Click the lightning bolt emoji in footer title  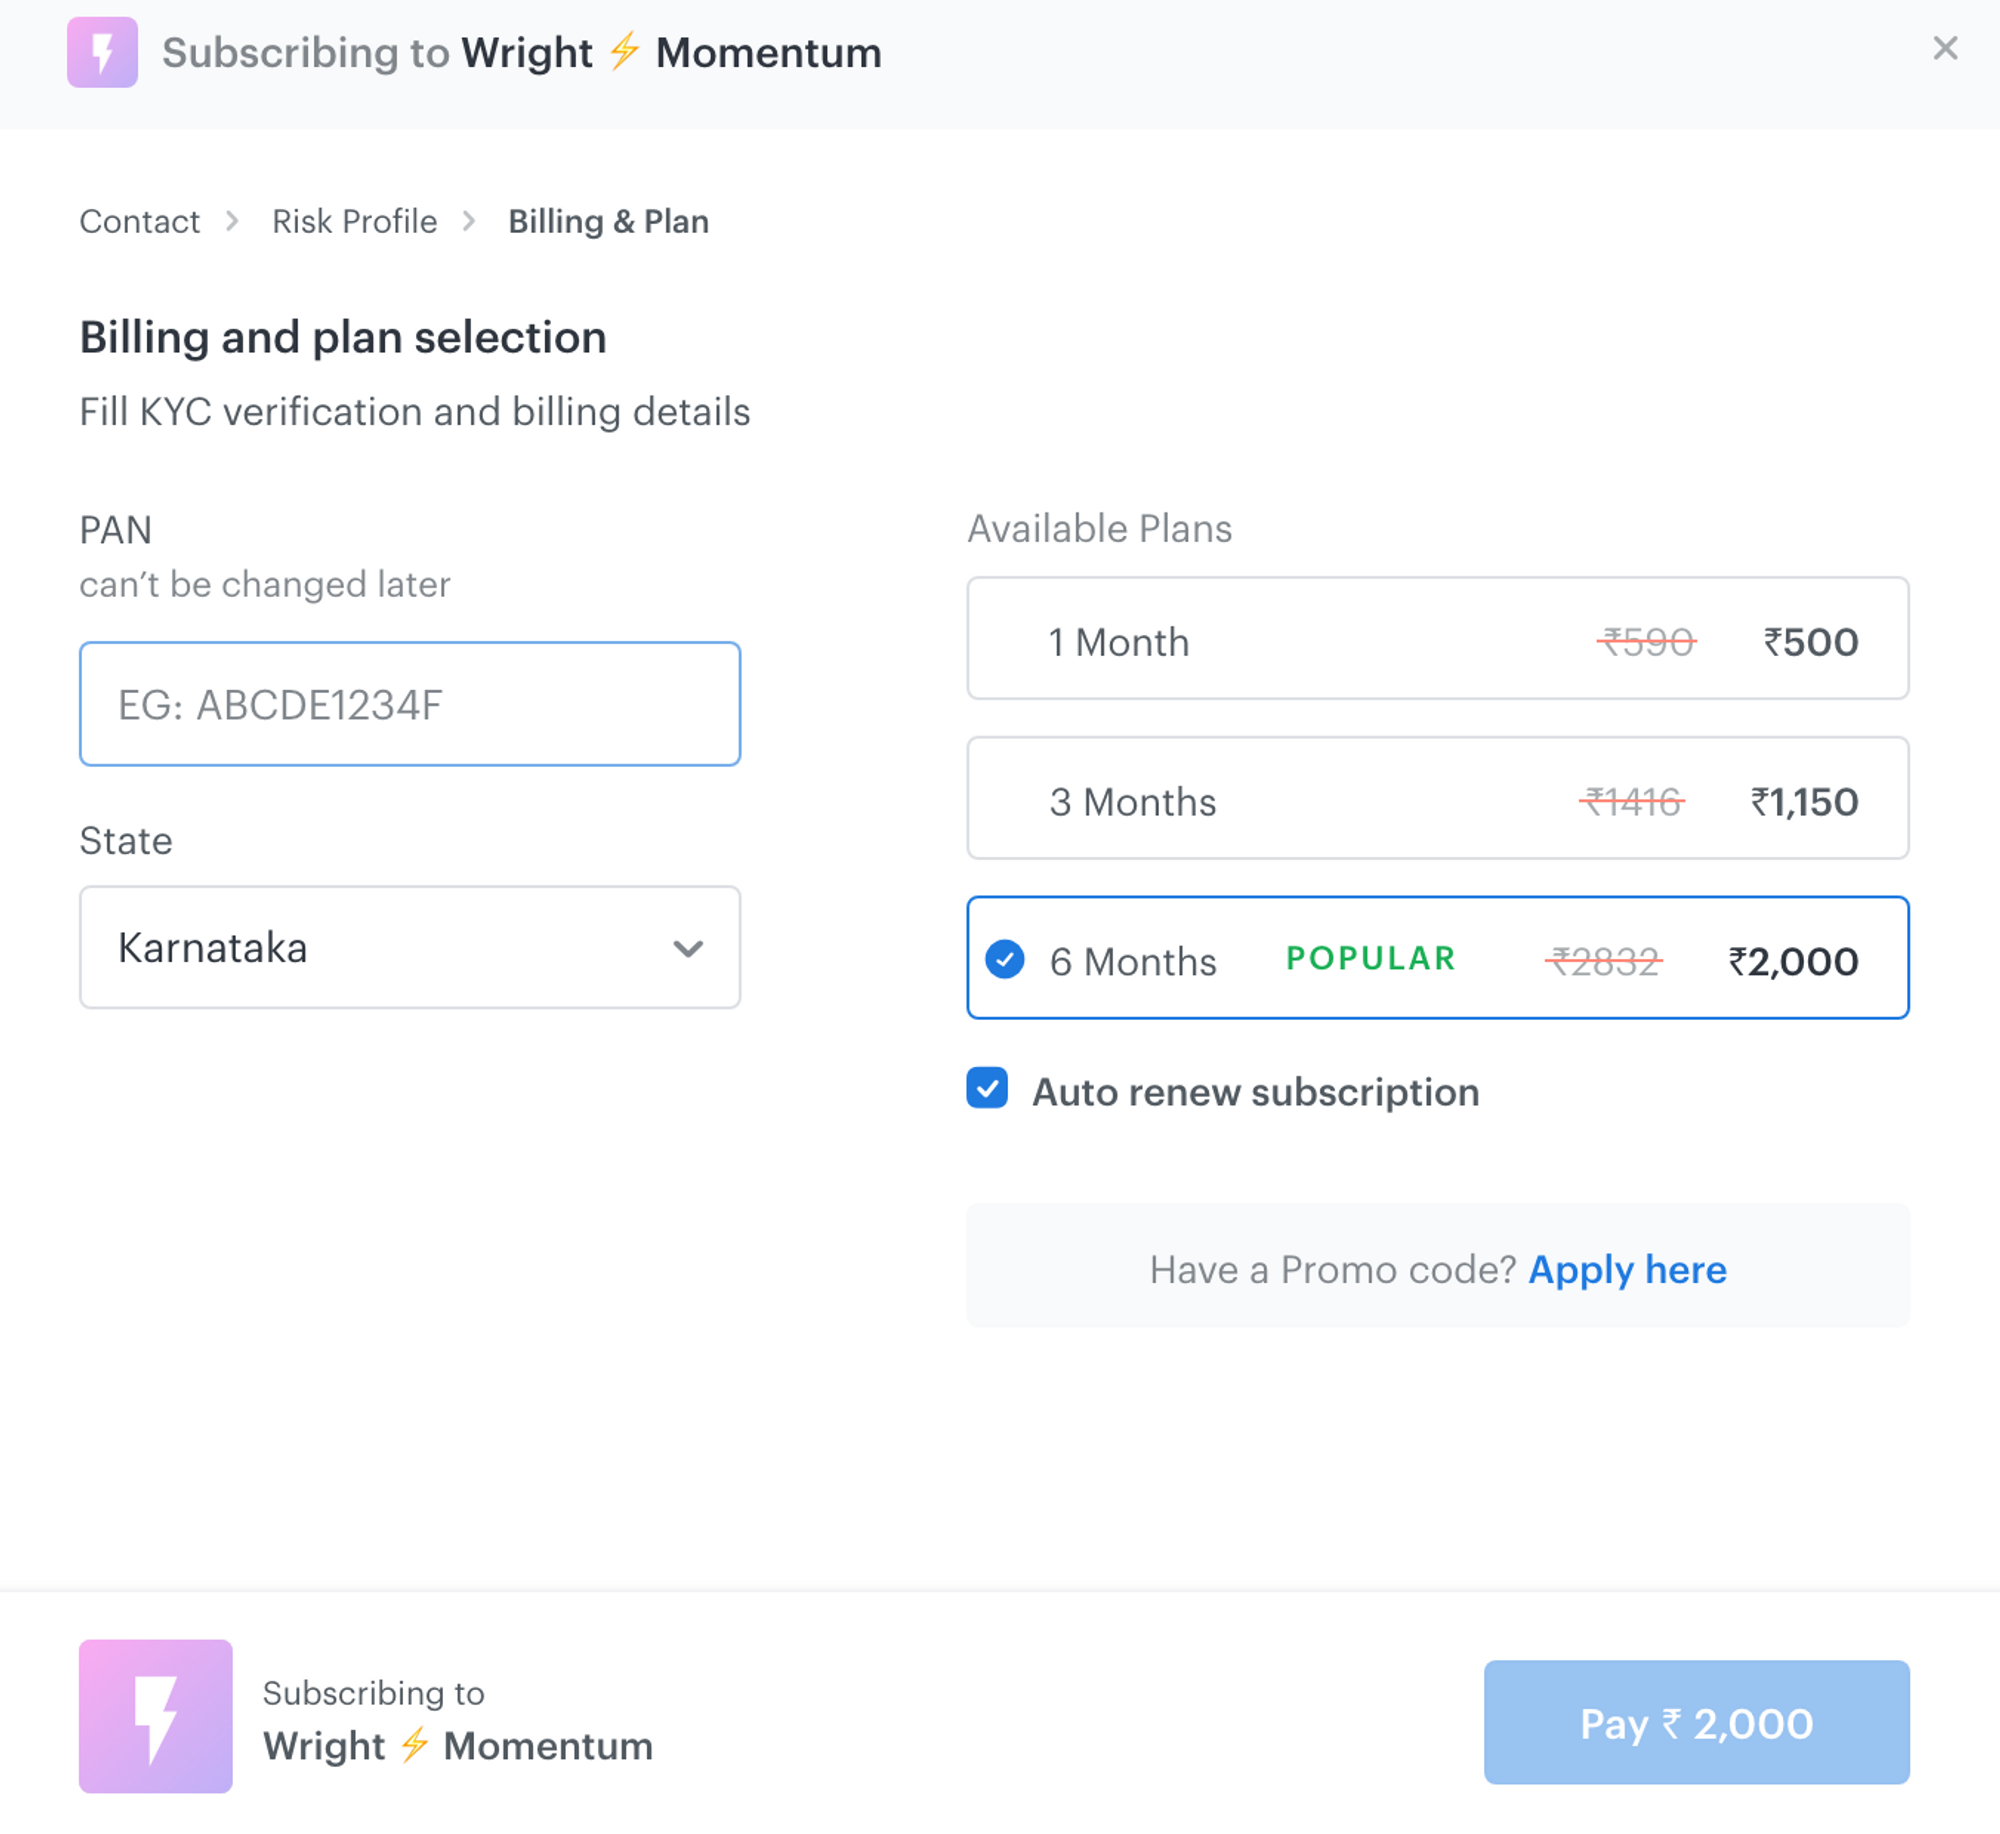tap(414, 1745)
